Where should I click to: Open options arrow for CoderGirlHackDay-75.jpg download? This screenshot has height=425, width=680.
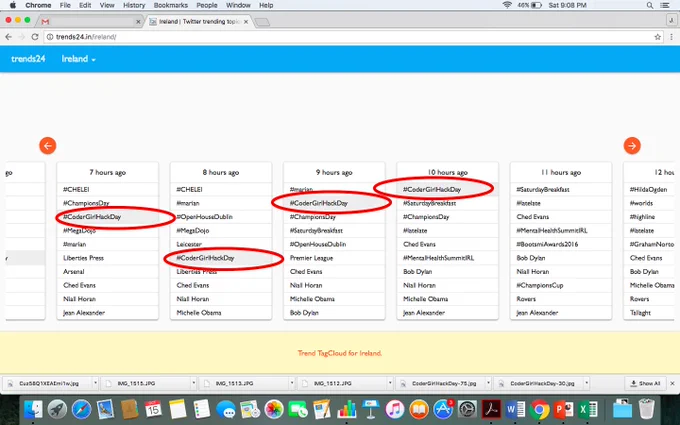coord(488,383)
